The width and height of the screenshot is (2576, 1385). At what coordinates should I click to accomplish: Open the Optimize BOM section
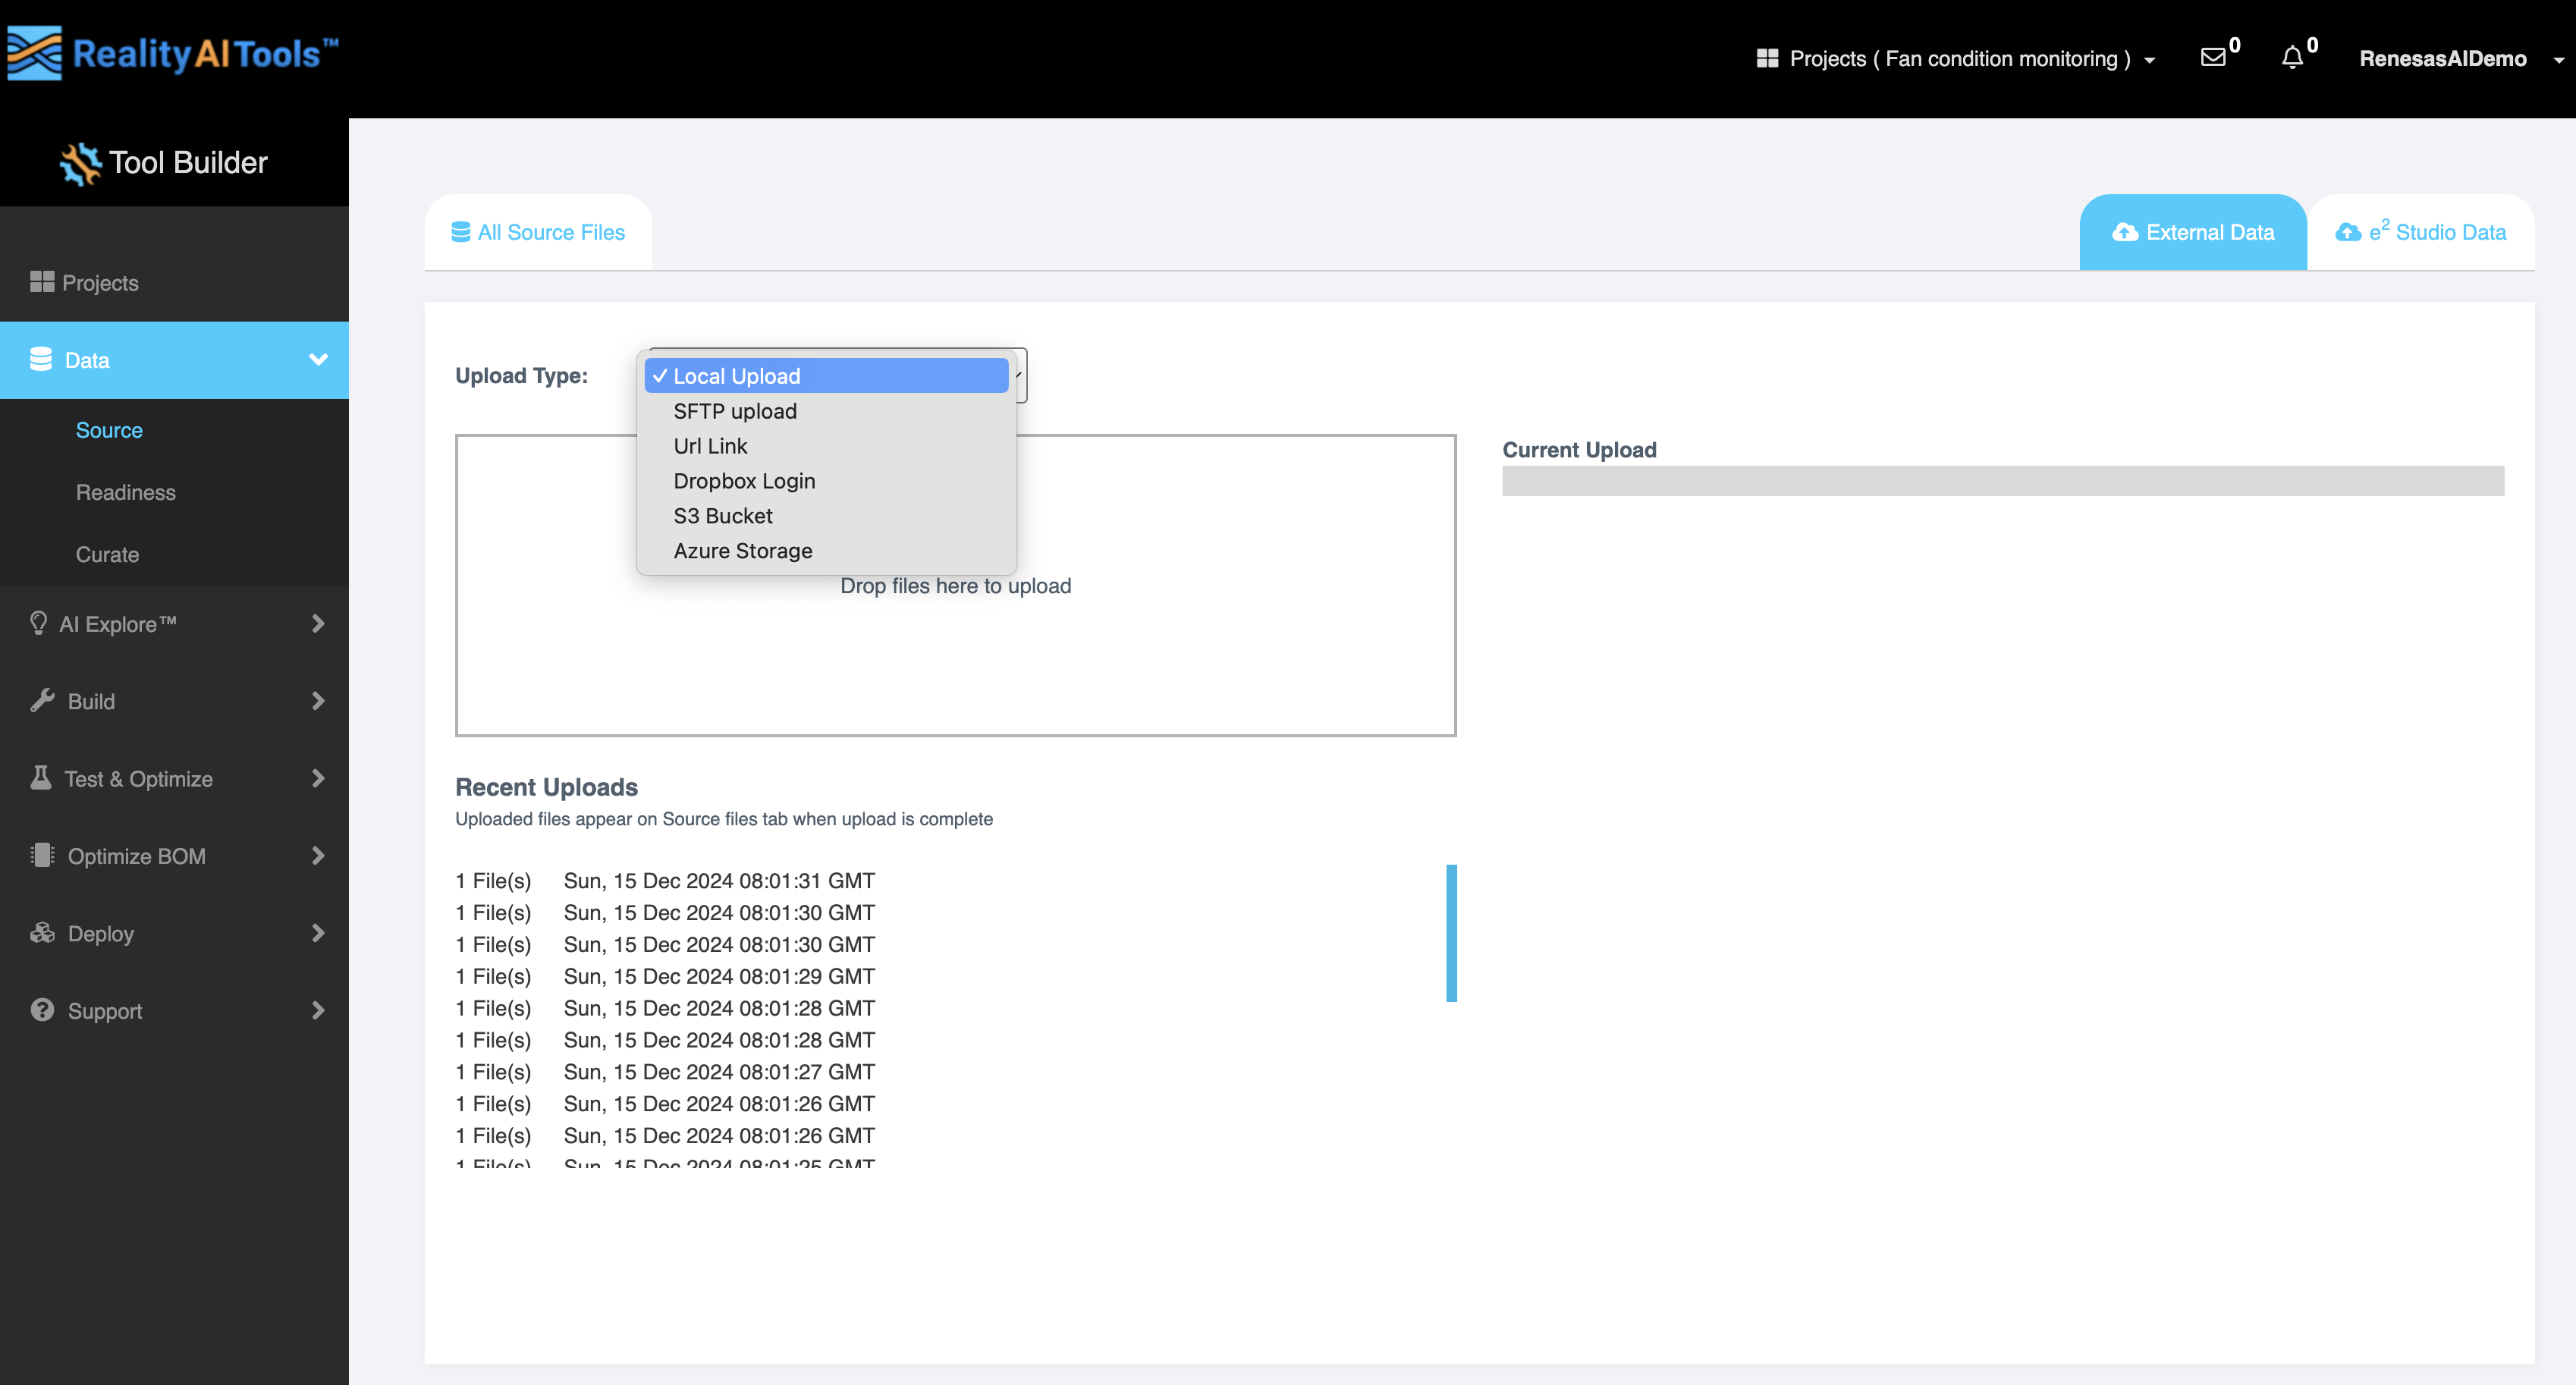coord(136,856)
